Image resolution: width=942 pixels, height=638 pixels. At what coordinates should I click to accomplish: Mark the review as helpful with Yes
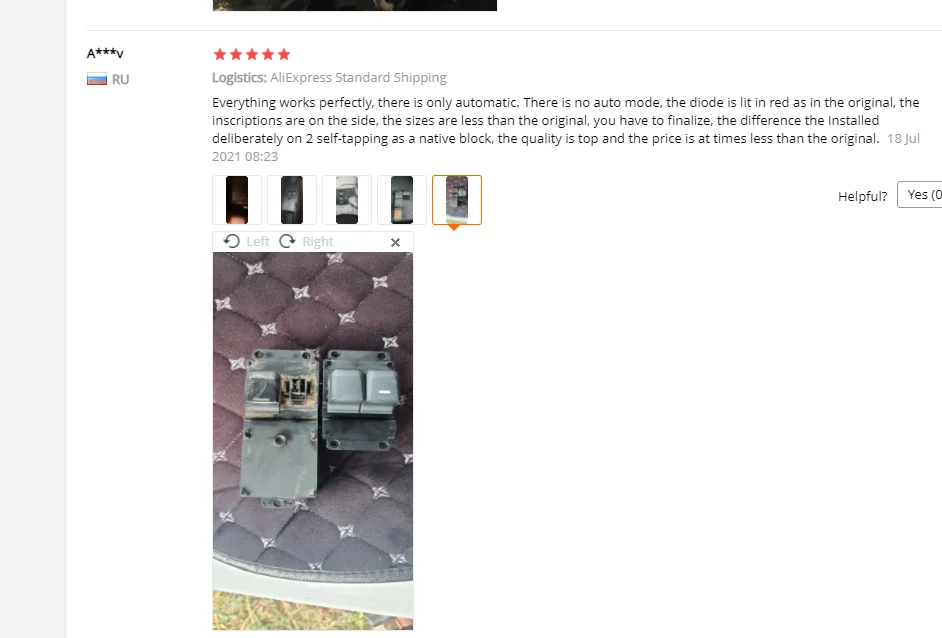point(920,195)
